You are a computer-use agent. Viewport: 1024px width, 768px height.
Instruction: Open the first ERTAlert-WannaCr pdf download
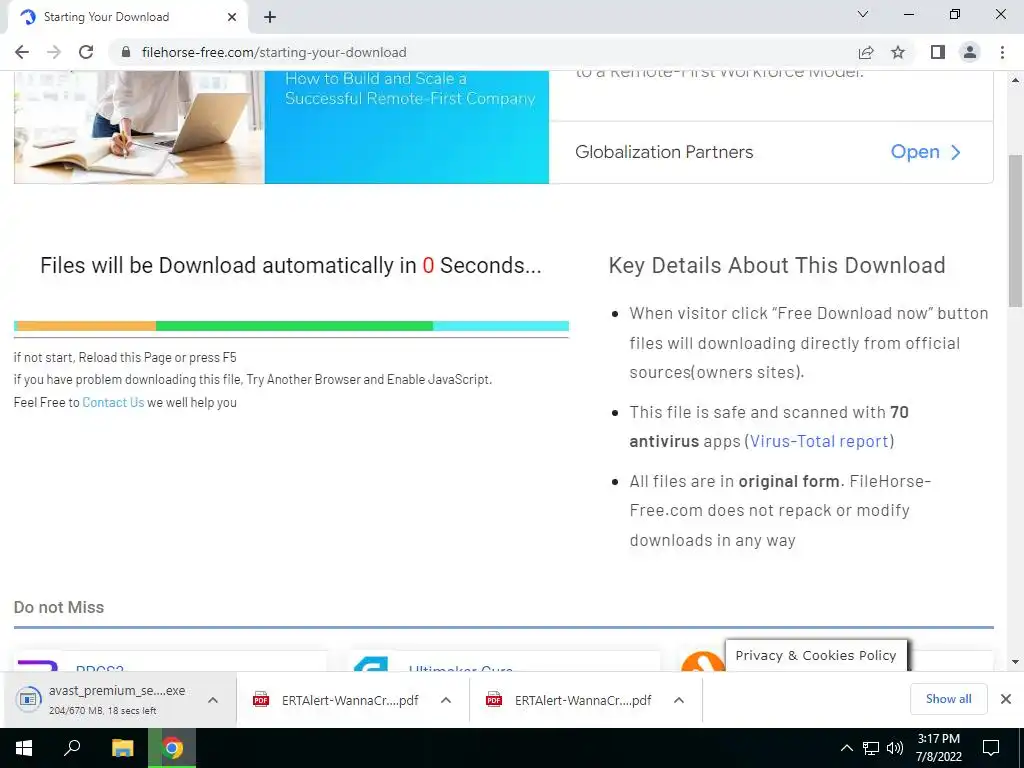(x=336, y=700)
